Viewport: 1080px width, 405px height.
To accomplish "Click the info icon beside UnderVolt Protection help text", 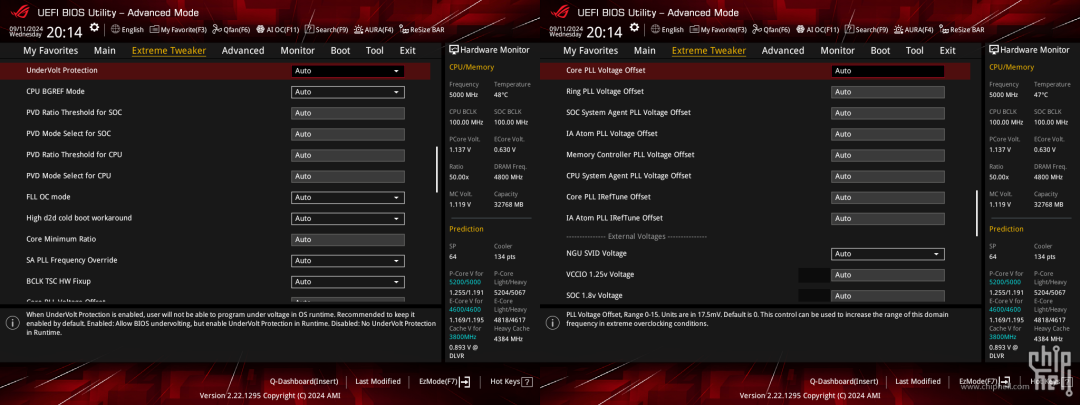I will click(x=12, y=322).
